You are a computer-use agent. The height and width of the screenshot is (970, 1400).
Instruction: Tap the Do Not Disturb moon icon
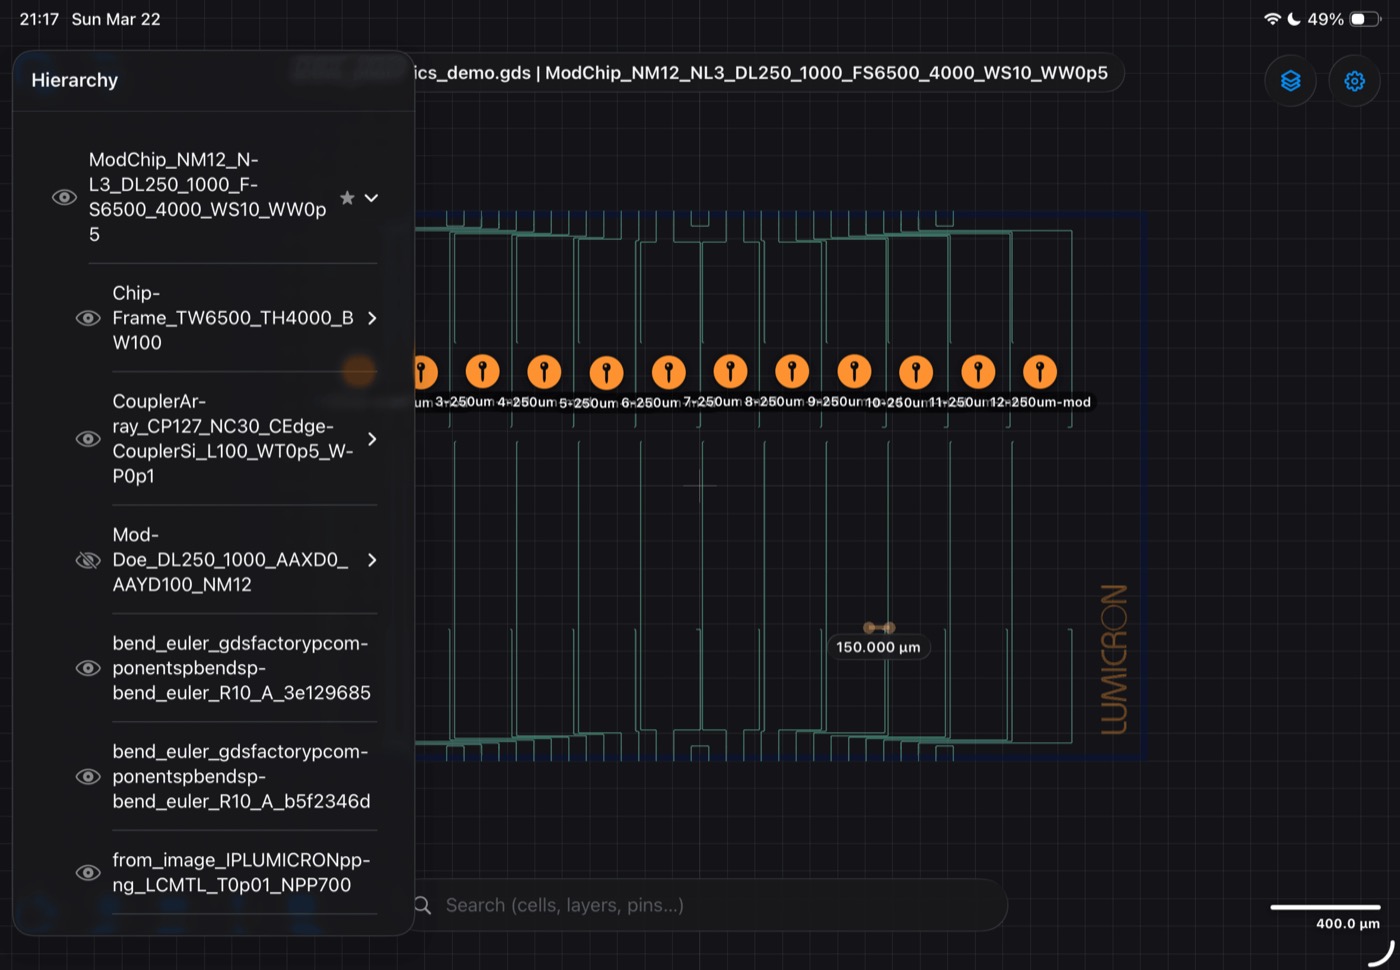(x=1294, y=19)
